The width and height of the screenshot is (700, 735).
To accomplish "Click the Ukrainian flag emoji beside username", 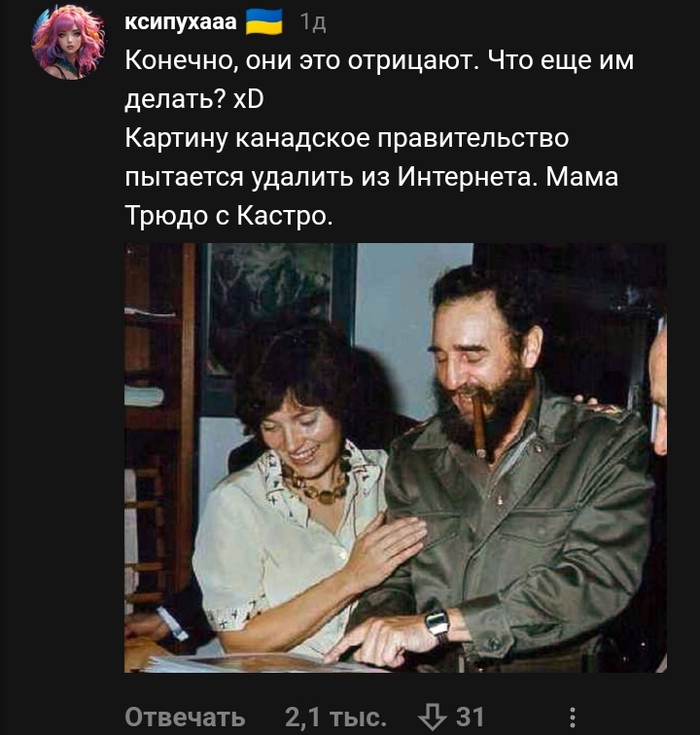I will click(x=264, y=22).
